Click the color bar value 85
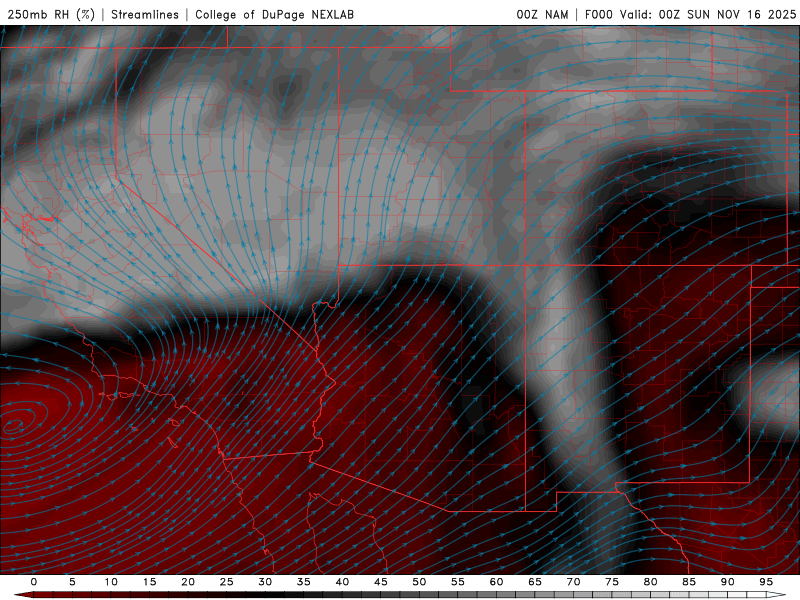 (x=689, y=582)
